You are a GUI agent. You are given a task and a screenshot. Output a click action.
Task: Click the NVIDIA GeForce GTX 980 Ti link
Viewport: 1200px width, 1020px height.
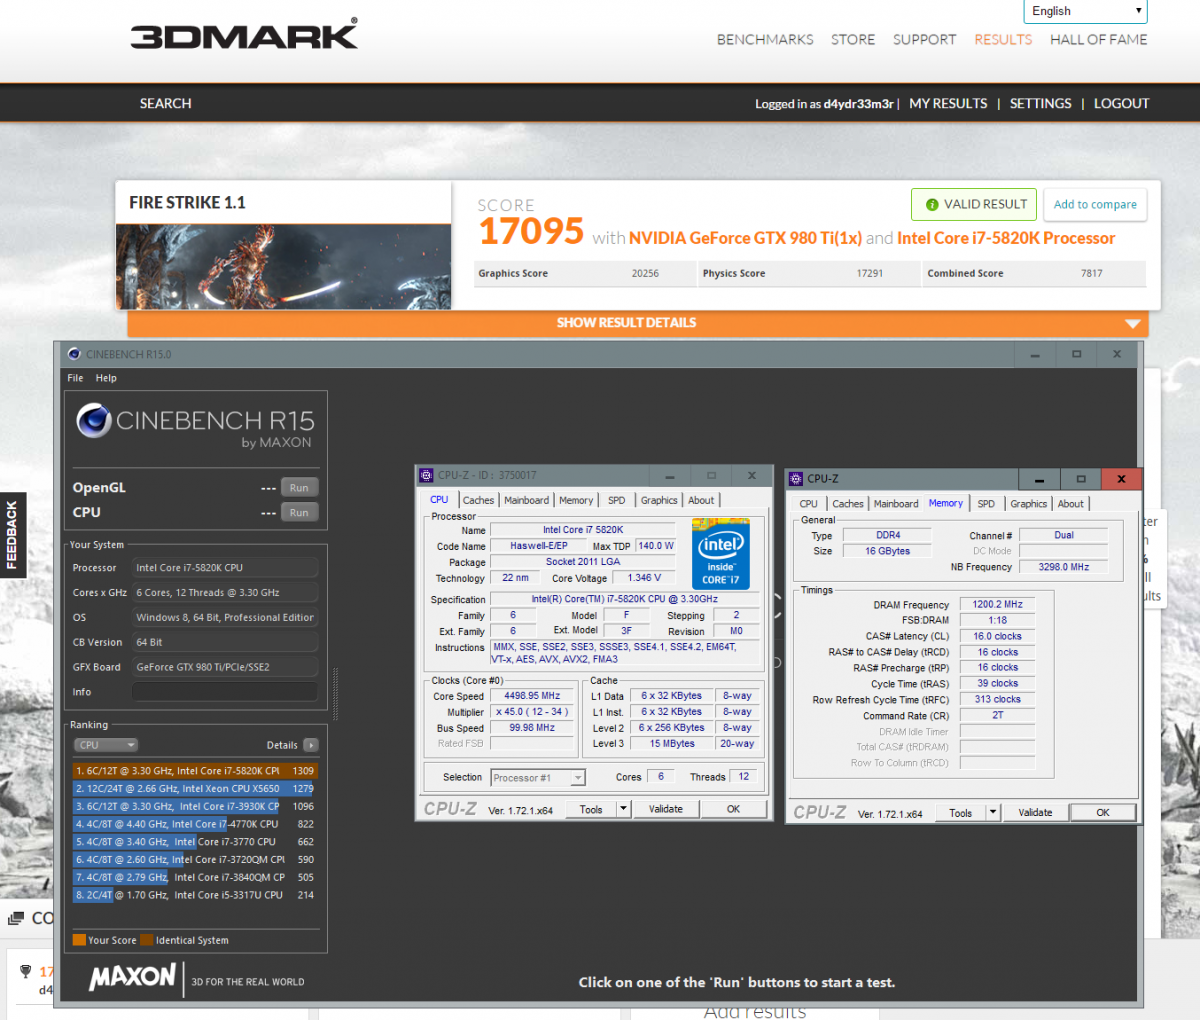coord(745,238)
